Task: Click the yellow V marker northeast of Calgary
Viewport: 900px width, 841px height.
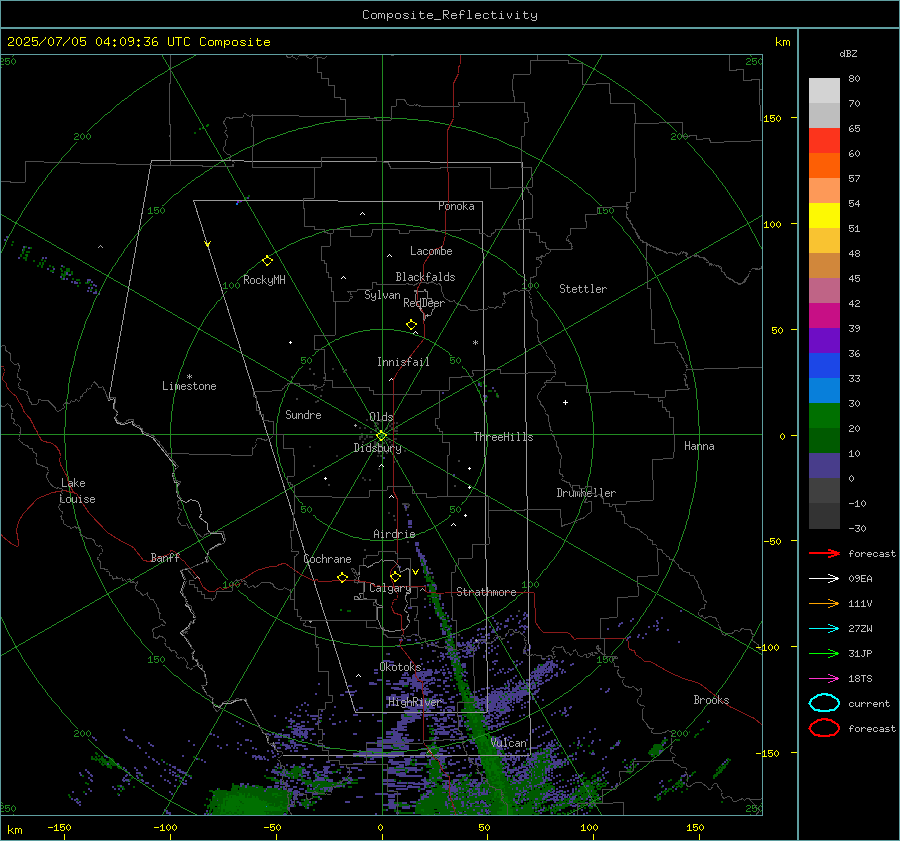Action: coord(415,572)
